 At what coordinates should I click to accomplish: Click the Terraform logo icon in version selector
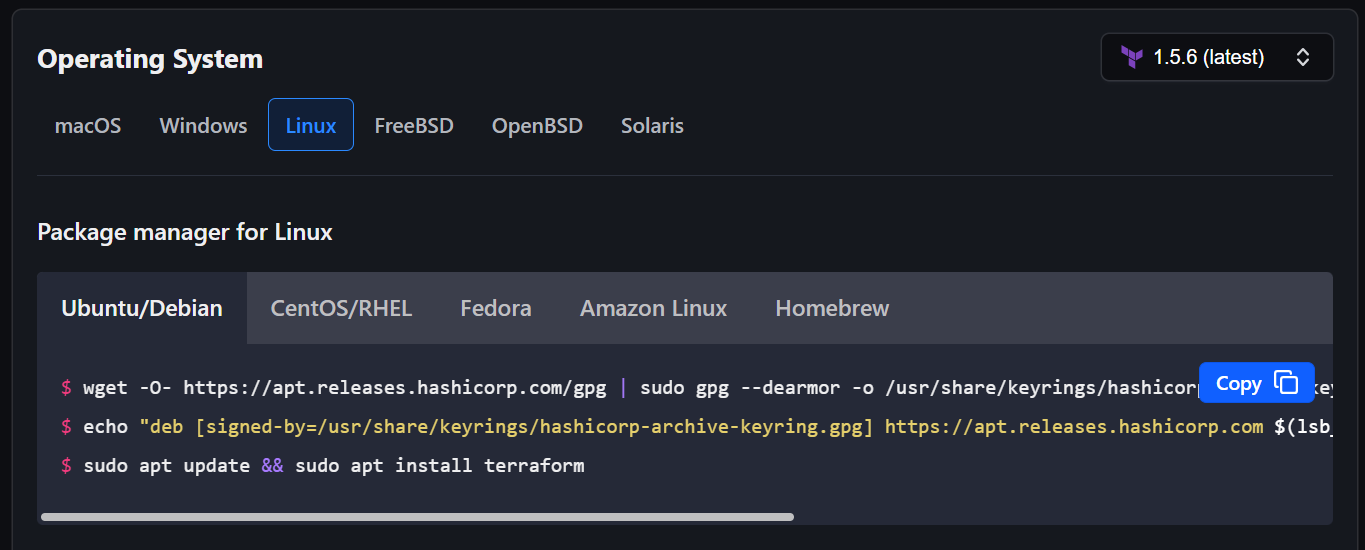pos(1132,57)
